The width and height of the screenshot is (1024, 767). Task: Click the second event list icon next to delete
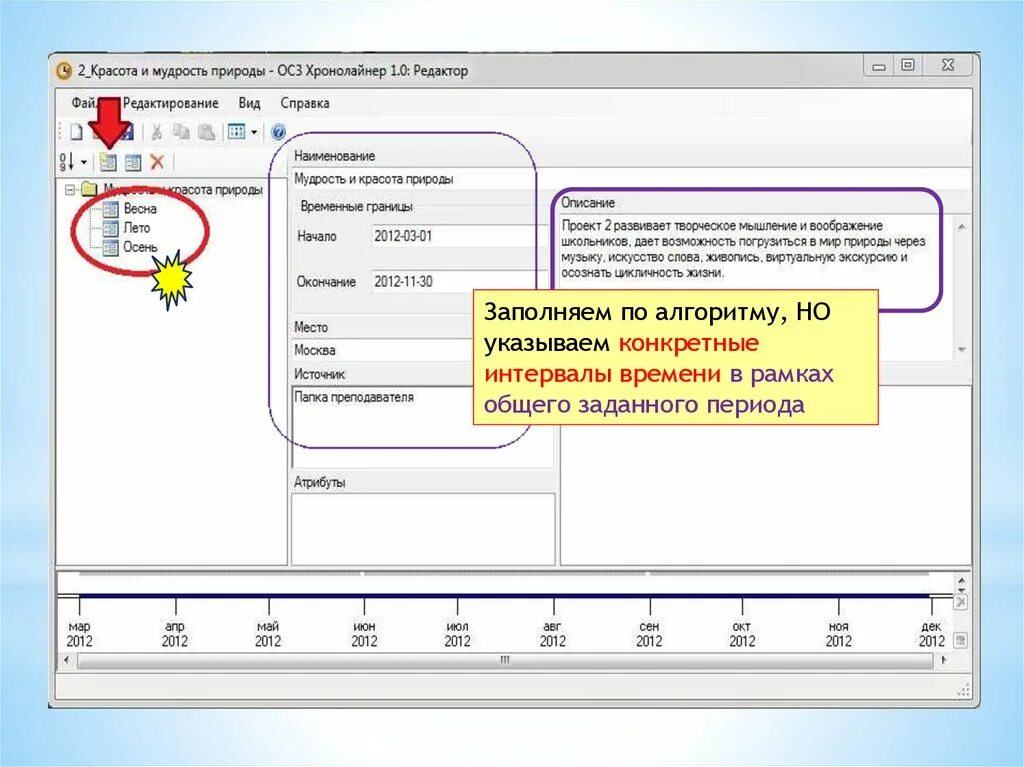click(133, 162)
